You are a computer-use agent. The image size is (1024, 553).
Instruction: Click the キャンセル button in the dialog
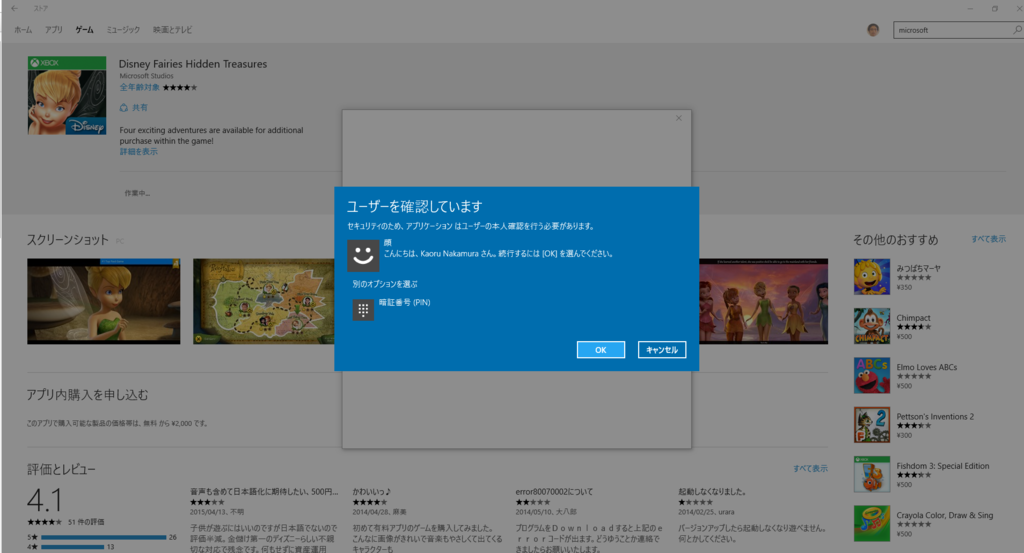click(662, 350)
